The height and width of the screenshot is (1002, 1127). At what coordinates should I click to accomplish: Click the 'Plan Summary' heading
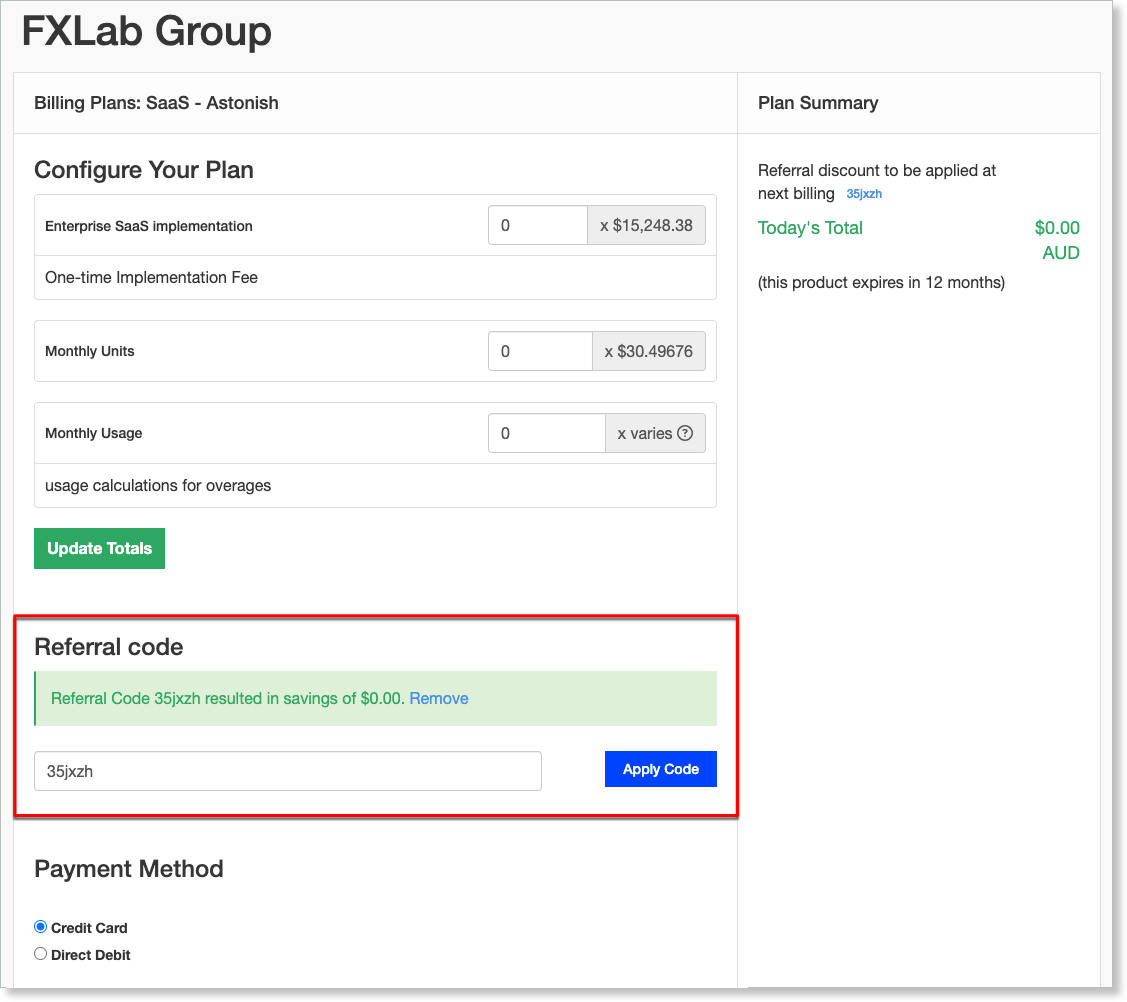point(818,103)
